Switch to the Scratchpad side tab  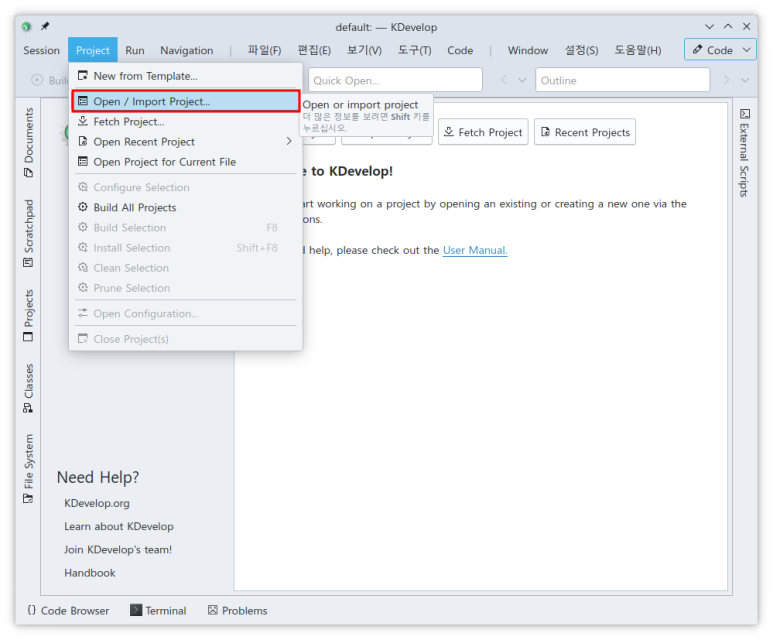29,233
